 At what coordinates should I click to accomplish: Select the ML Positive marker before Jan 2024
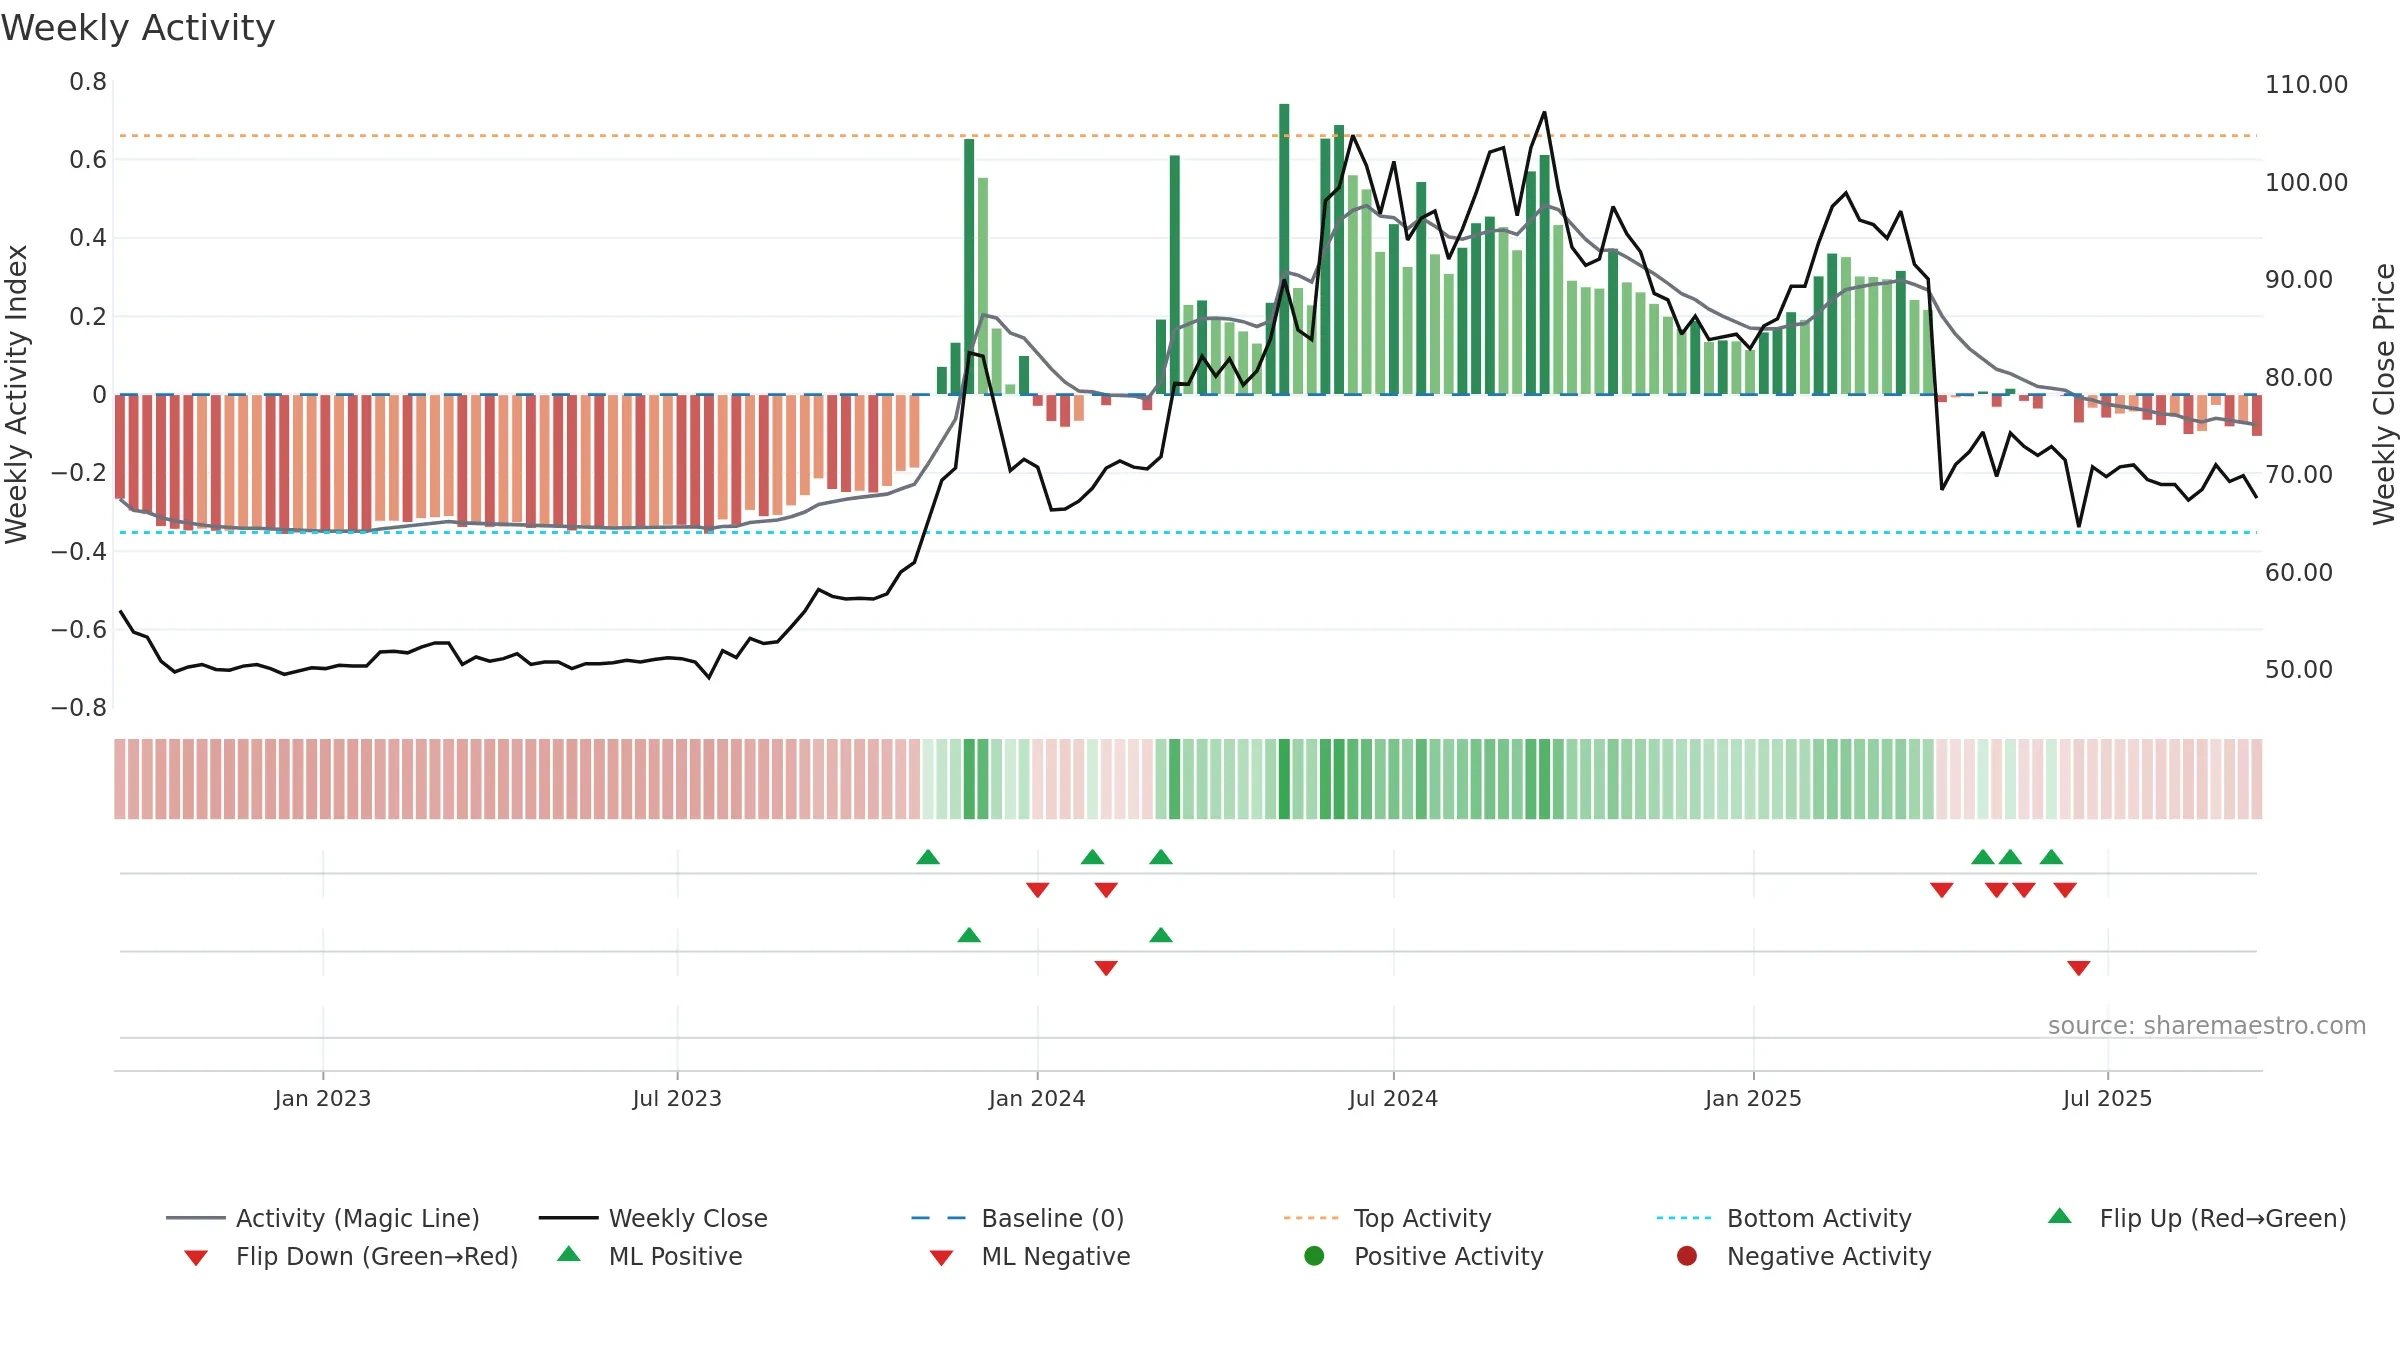coord(969,935)
